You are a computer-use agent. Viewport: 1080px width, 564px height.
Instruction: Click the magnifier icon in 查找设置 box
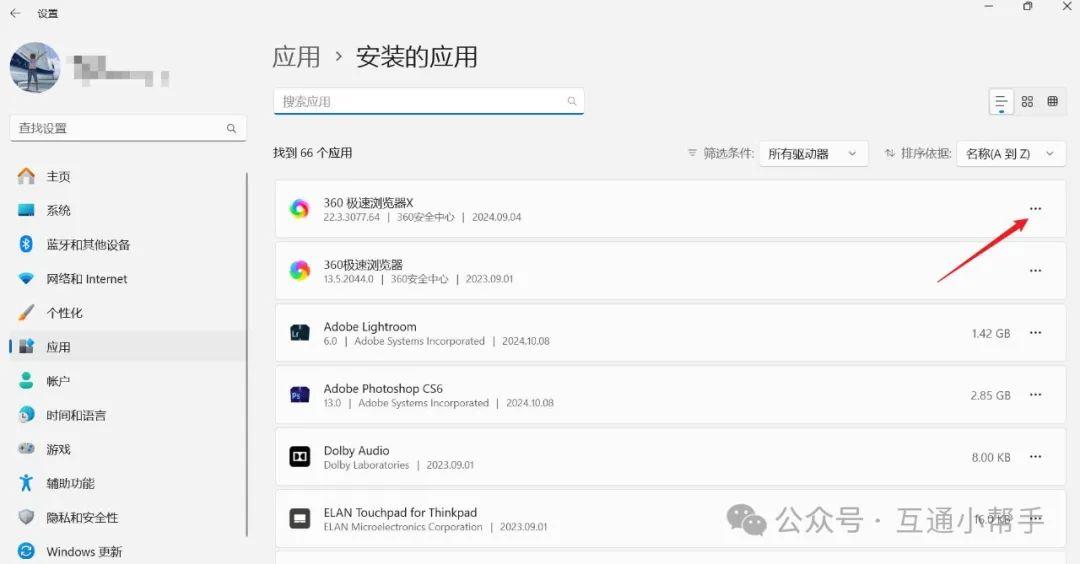tap(231, 128)
